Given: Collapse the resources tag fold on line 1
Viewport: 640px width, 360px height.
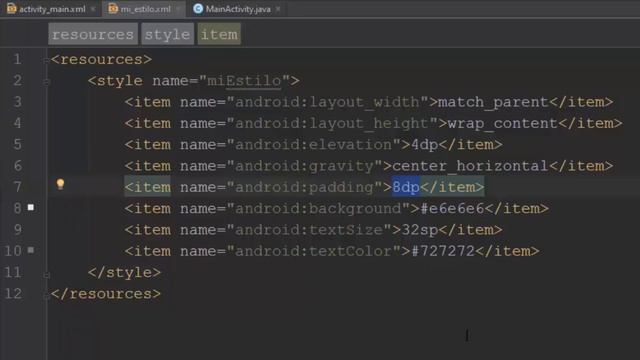Looking at the screenshot, I should pyautogui.click(x=46, y=60).
